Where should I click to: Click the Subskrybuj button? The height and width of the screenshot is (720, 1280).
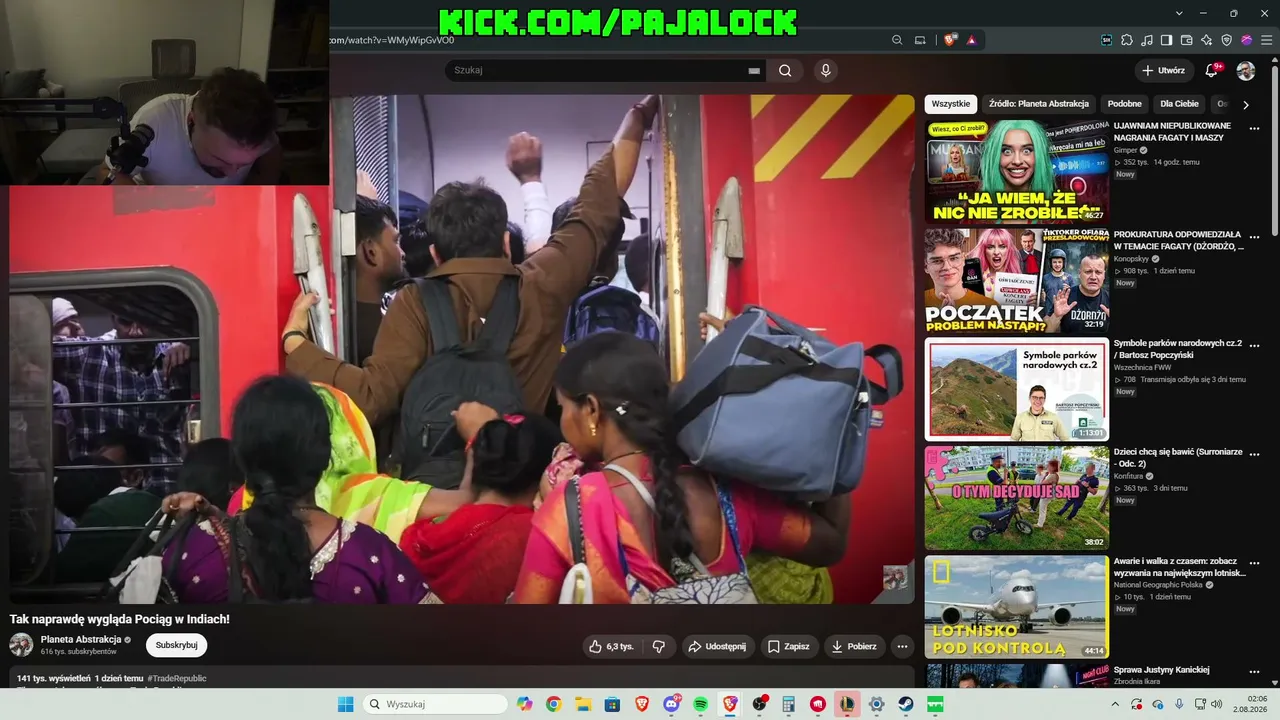click(177, 645)
